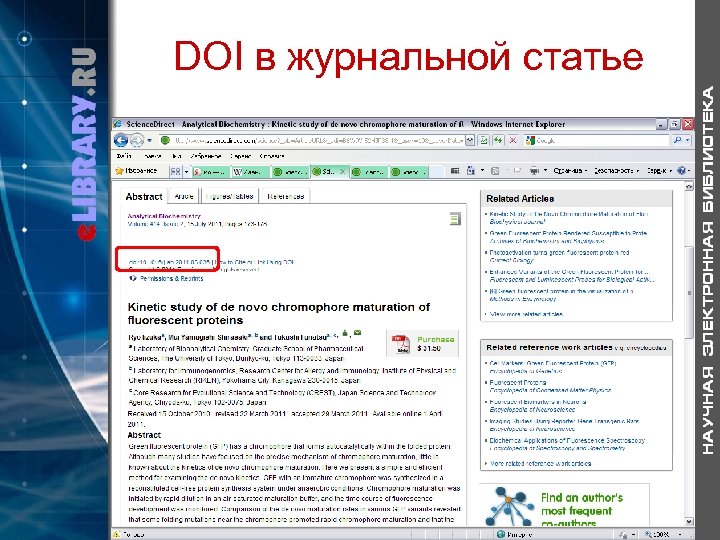Click the blank new tab button
Viewport: 720px width, 540px height.
pyautogui.click(x=437, y=172)
